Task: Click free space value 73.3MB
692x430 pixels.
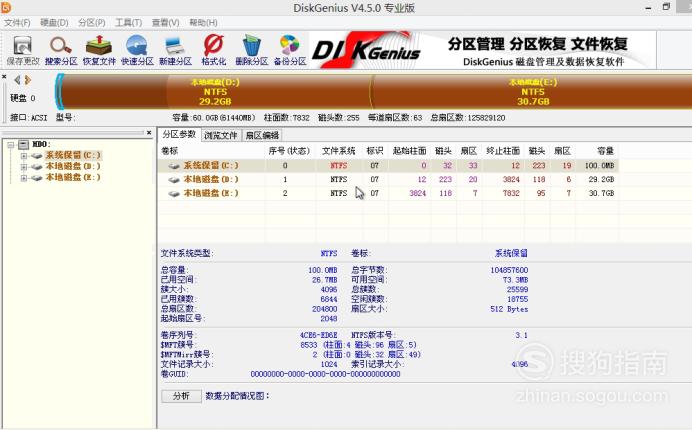Action: [x=515, y=280]
